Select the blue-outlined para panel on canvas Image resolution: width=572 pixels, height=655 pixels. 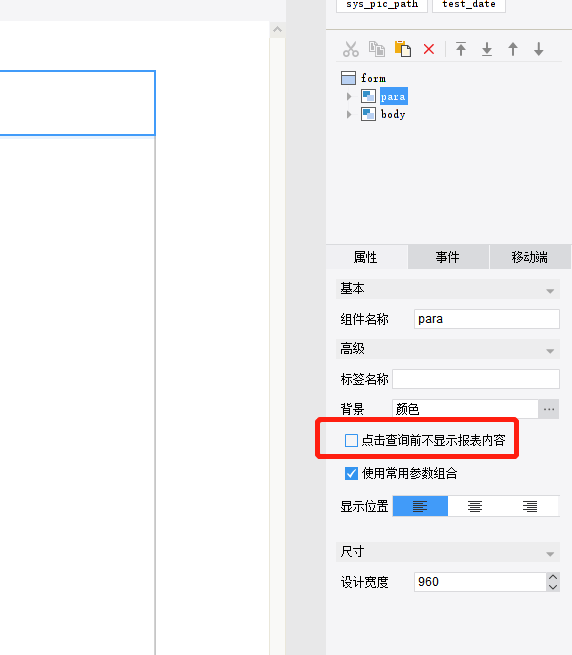point(78,103)
